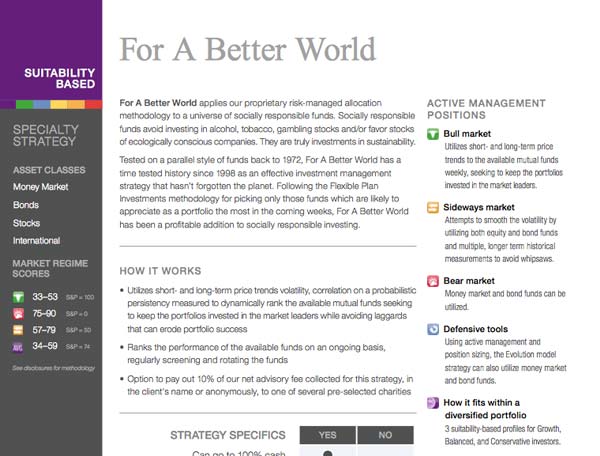The height and width of the screenshot is (456, 600).
Task: Click the STRATEGY SPECIFICS heading
Action: coord(228,435)
